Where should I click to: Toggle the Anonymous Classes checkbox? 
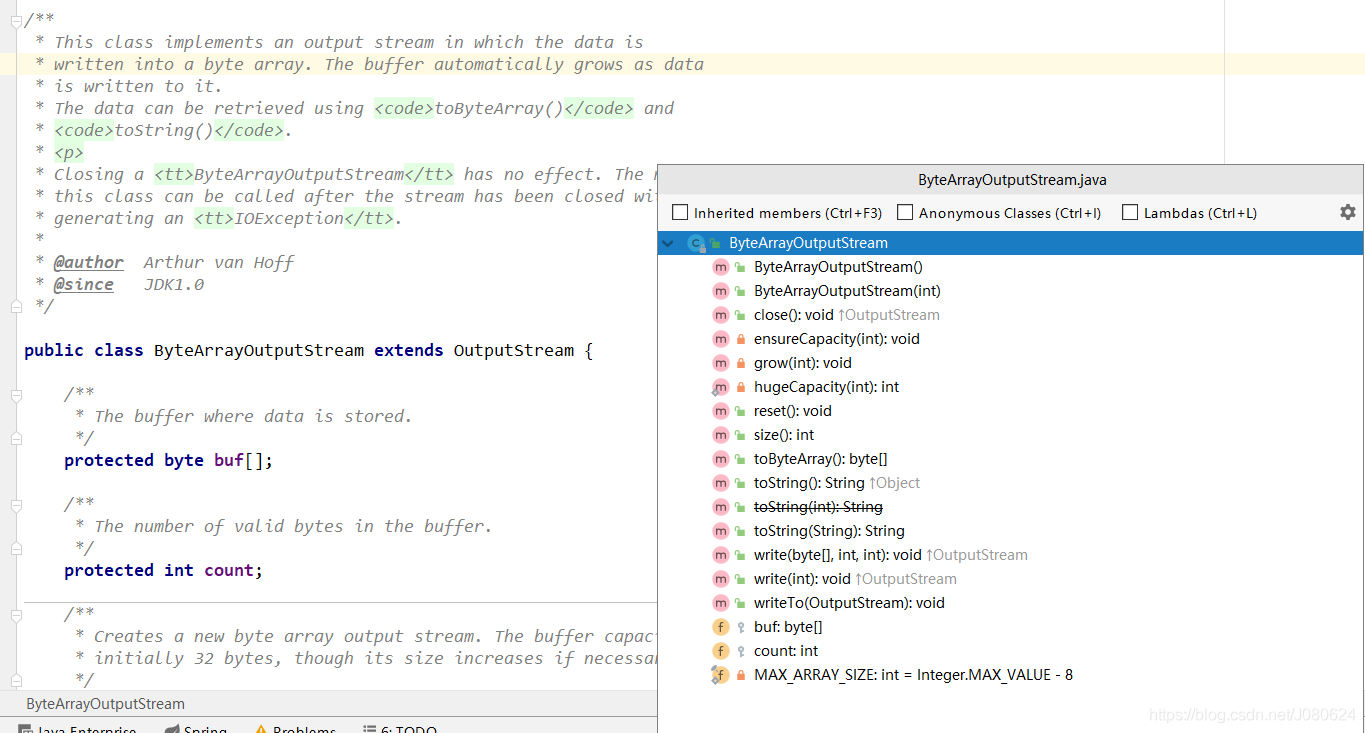tap(905, 212)
